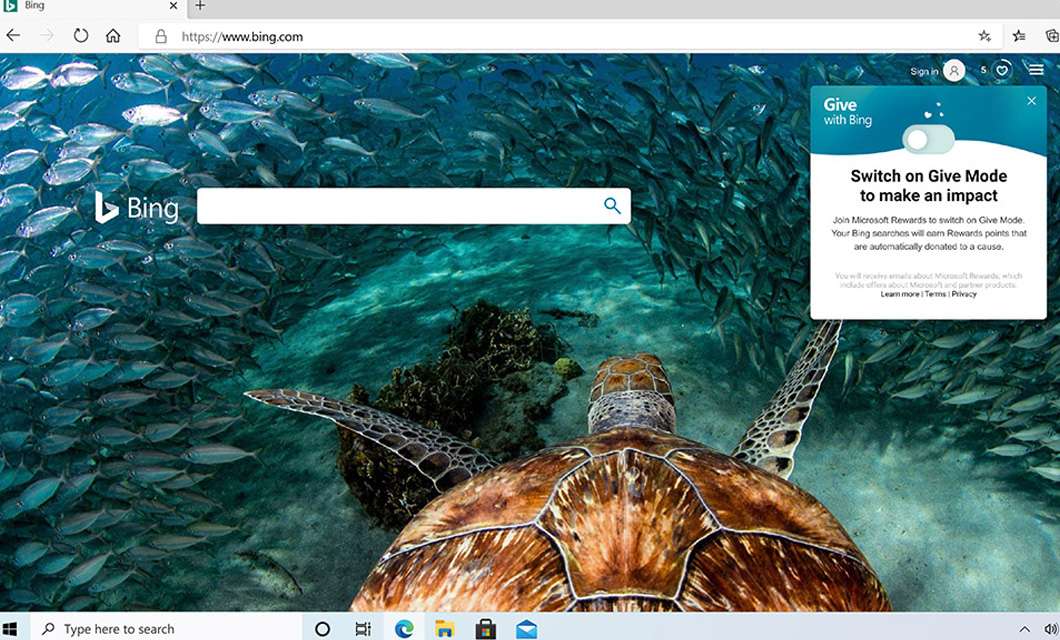Click the magnifier search button
1060x640 pixels.
click(x=612, y=205)
